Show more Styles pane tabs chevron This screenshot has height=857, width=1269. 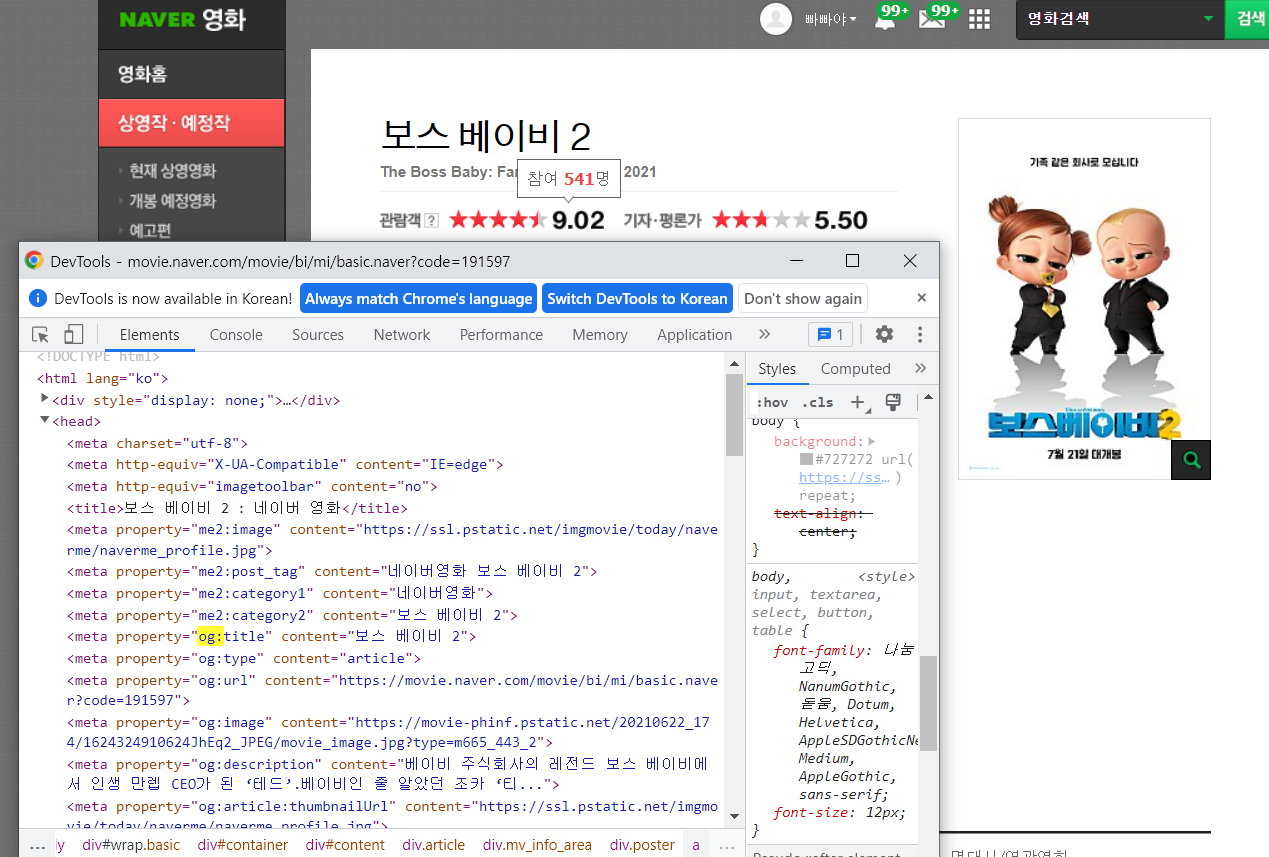click(x=921, y=368)
